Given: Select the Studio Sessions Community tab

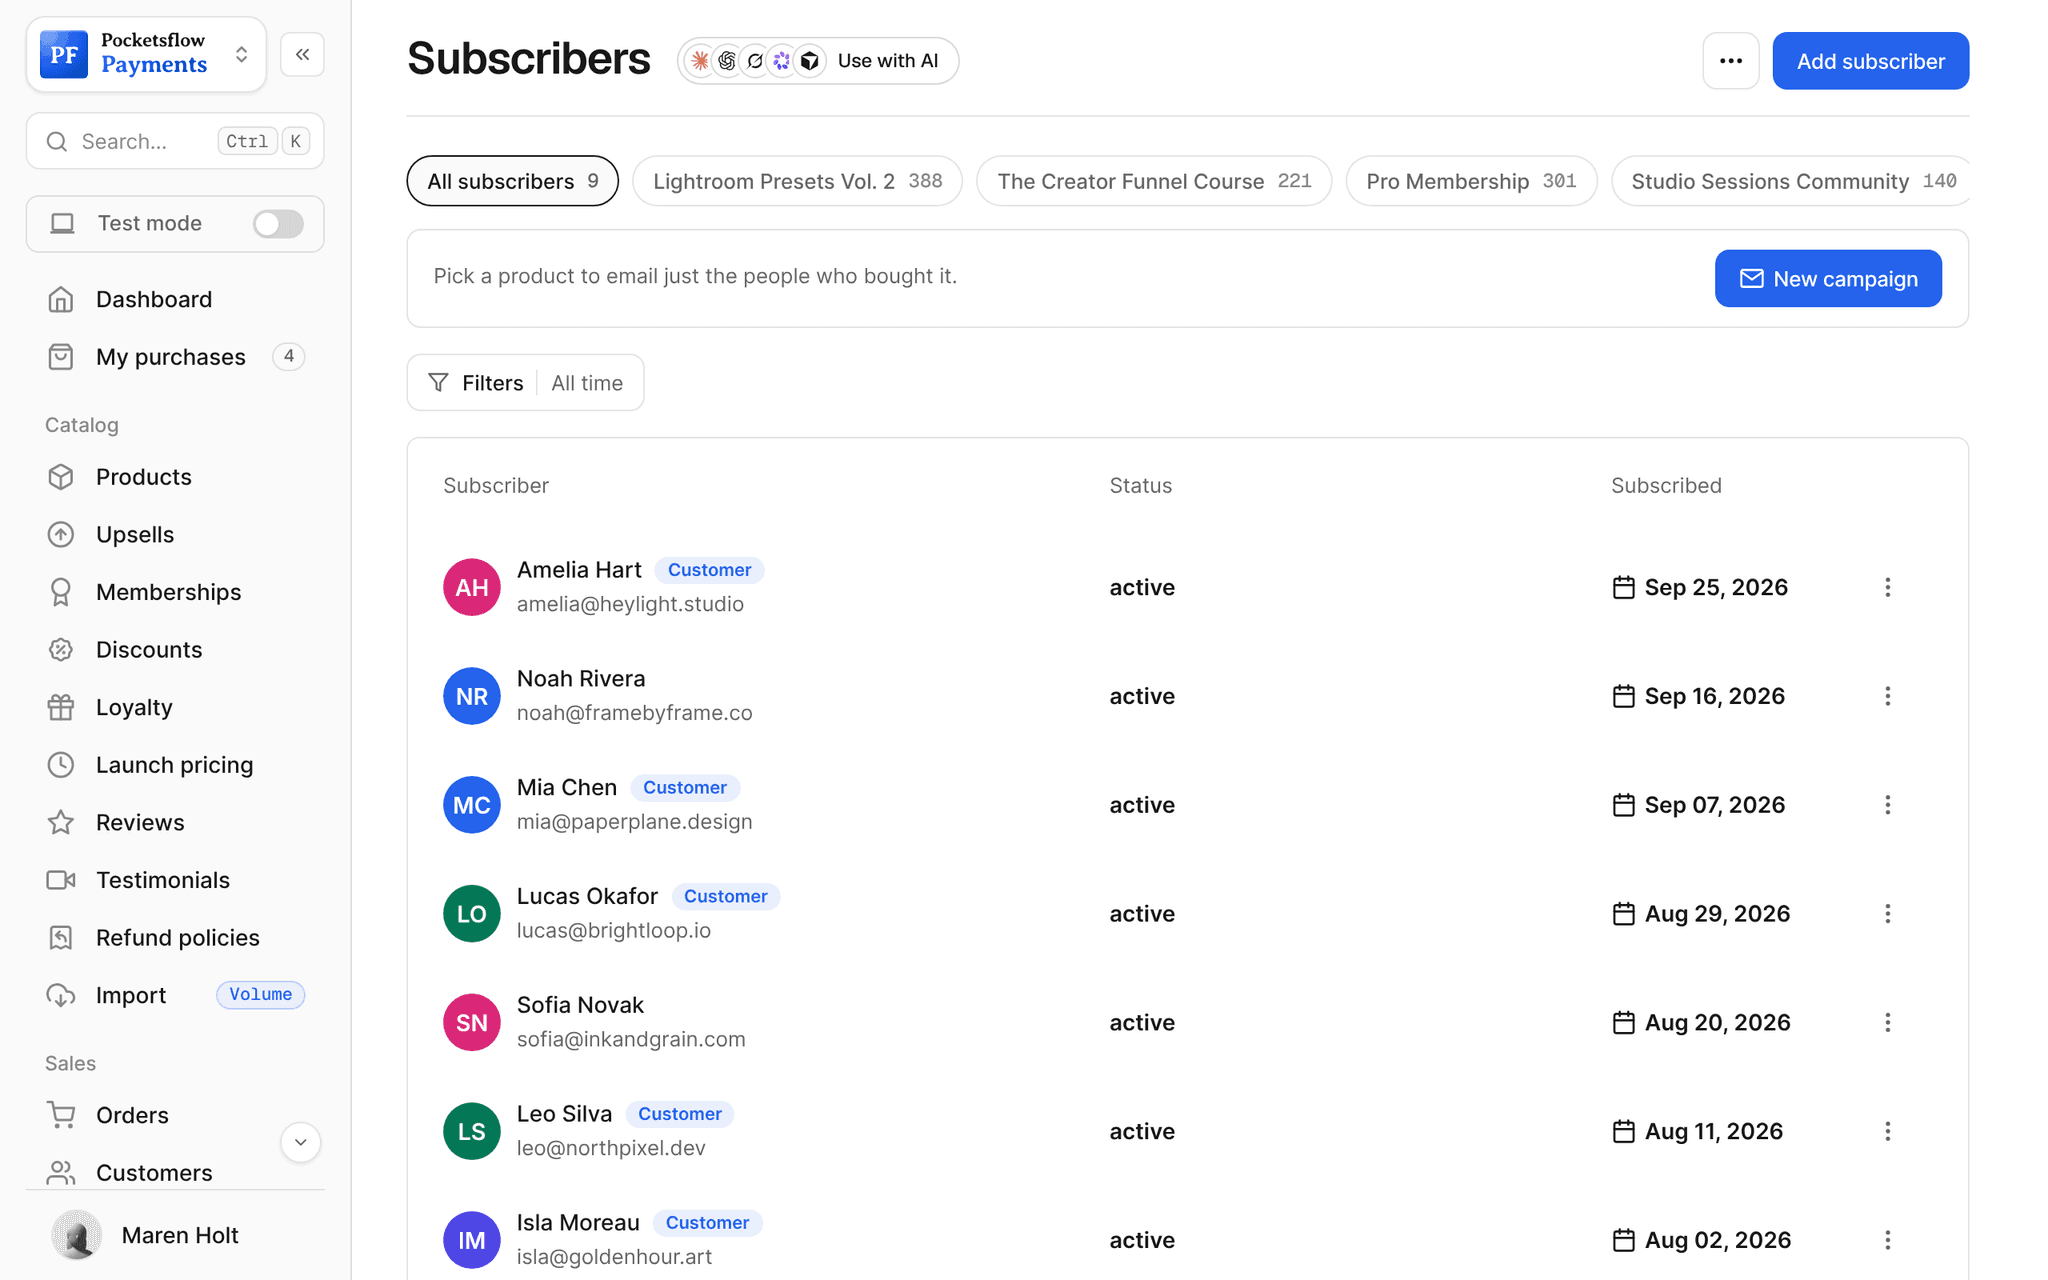Looking at the screenshot, I should tap(1791, 181).
